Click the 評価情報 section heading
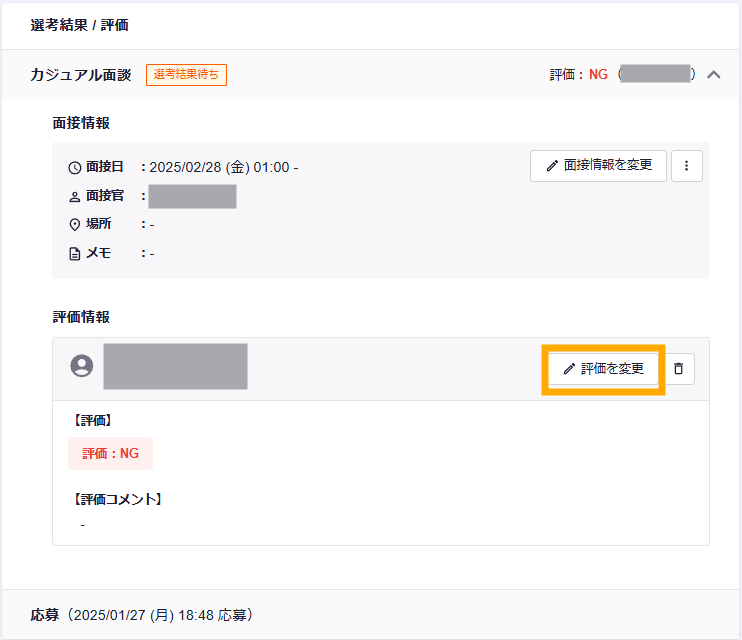This screenshot has width=742, height=640. tap(81, 317)
